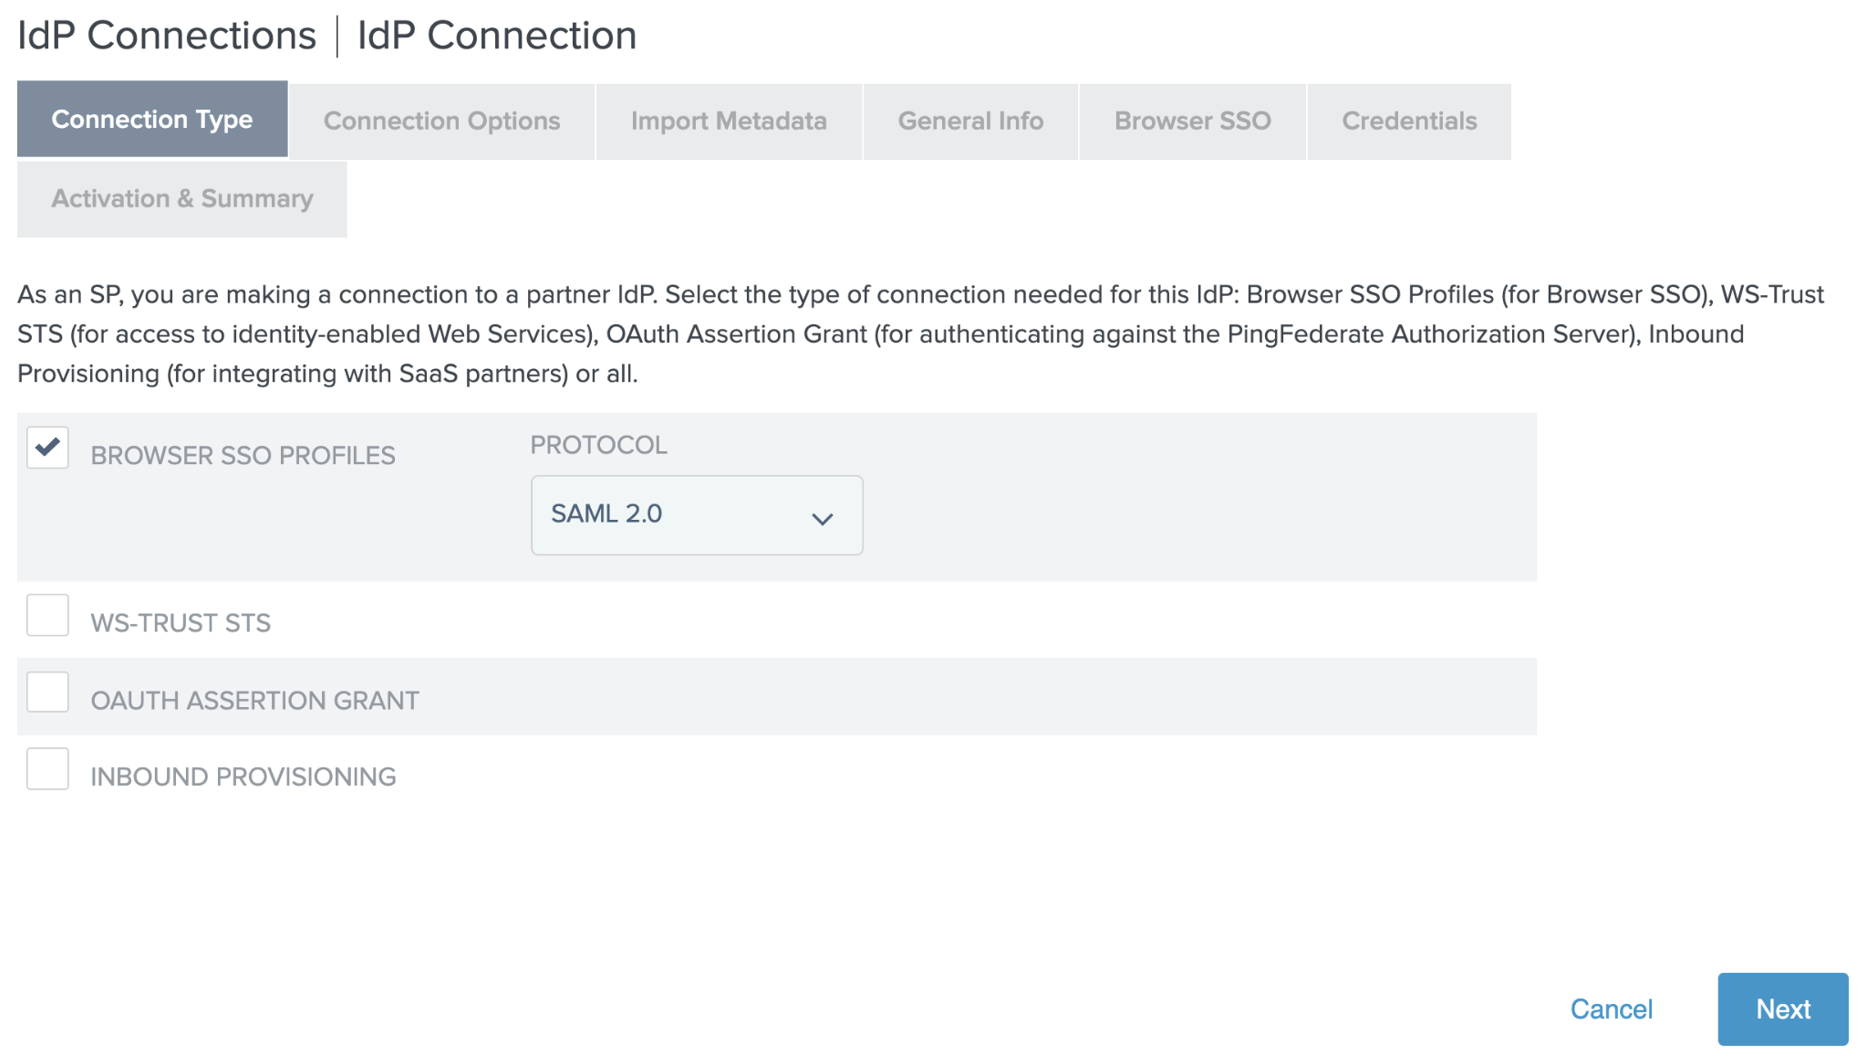
Task: Switch to the Browser SSO tab
Action: pyautogui.click(x=1192, y=121)
